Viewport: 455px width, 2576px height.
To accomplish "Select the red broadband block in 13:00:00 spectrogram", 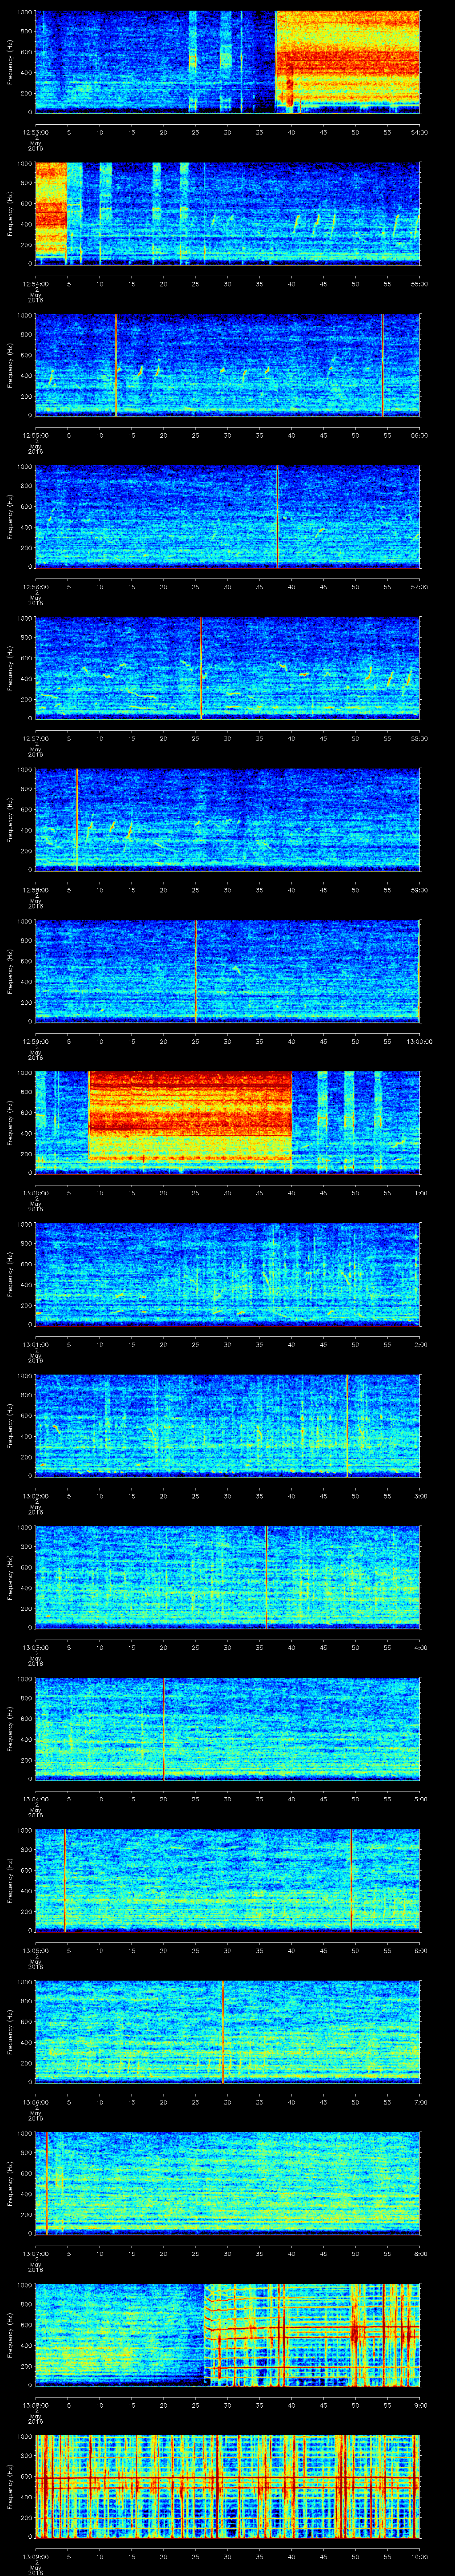I will (x=190, y=1116).
